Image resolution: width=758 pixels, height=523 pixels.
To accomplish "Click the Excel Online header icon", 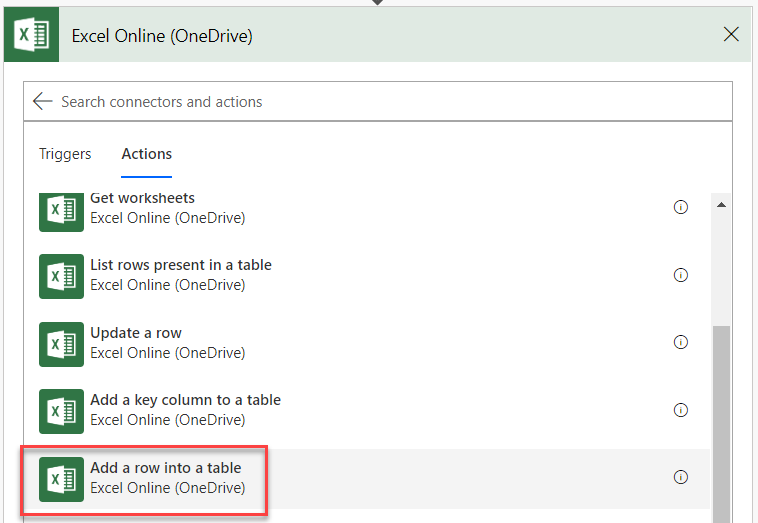I will pyautogui.click(x=34, y=35).
